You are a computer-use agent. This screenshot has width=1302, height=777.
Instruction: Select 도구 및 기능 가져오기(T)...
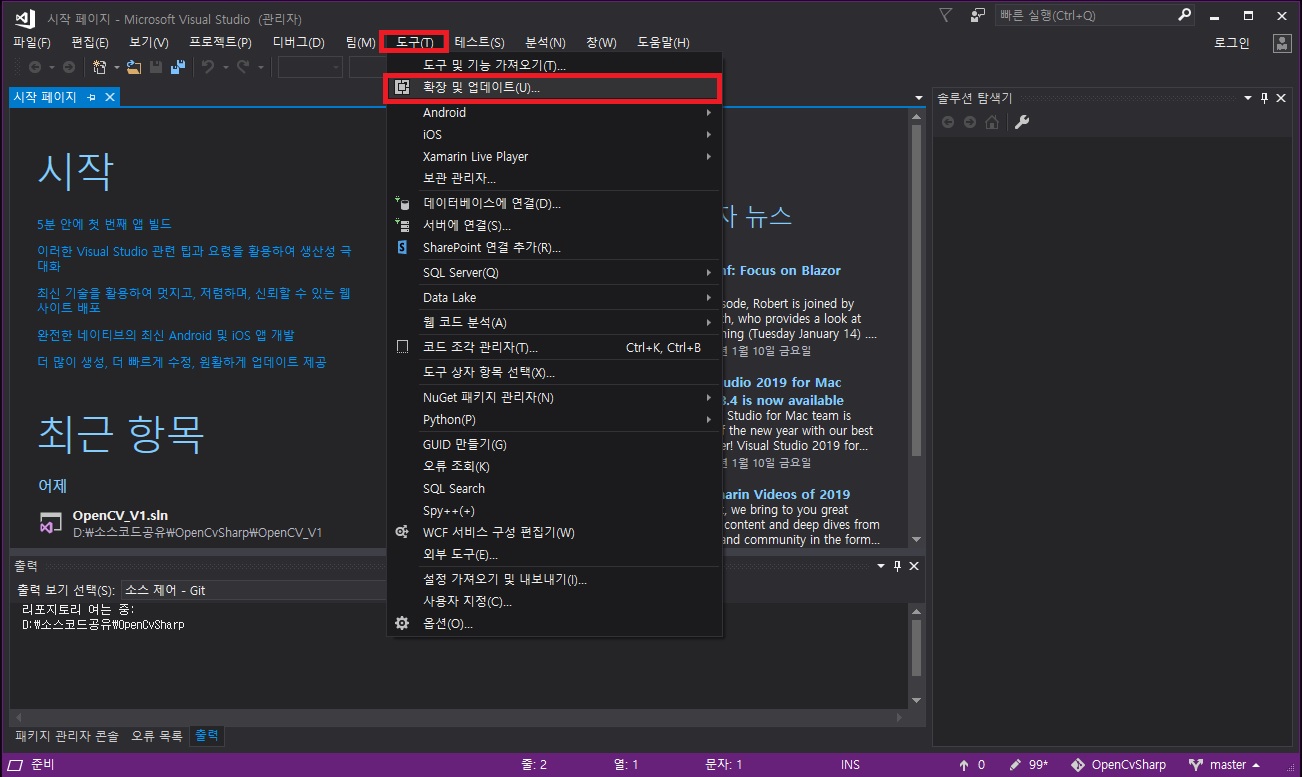point(553,65)
